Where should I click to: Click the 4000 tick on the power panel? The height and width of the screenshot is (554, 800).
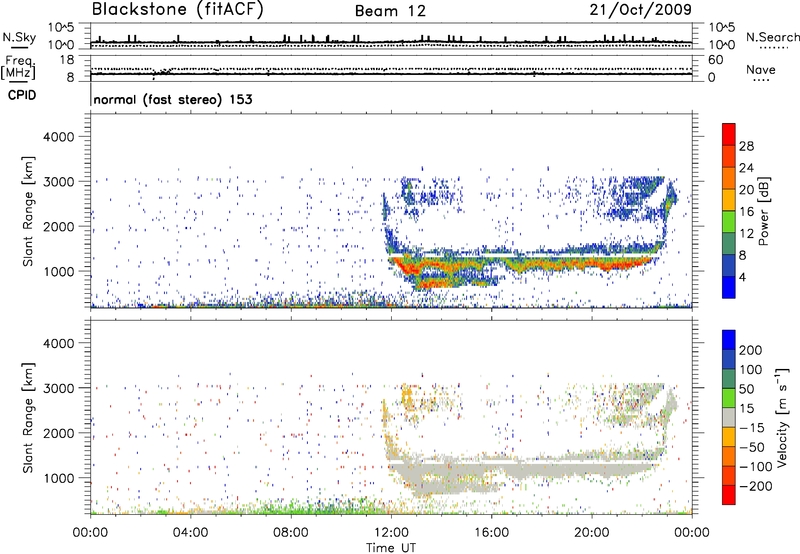(58, 137)
